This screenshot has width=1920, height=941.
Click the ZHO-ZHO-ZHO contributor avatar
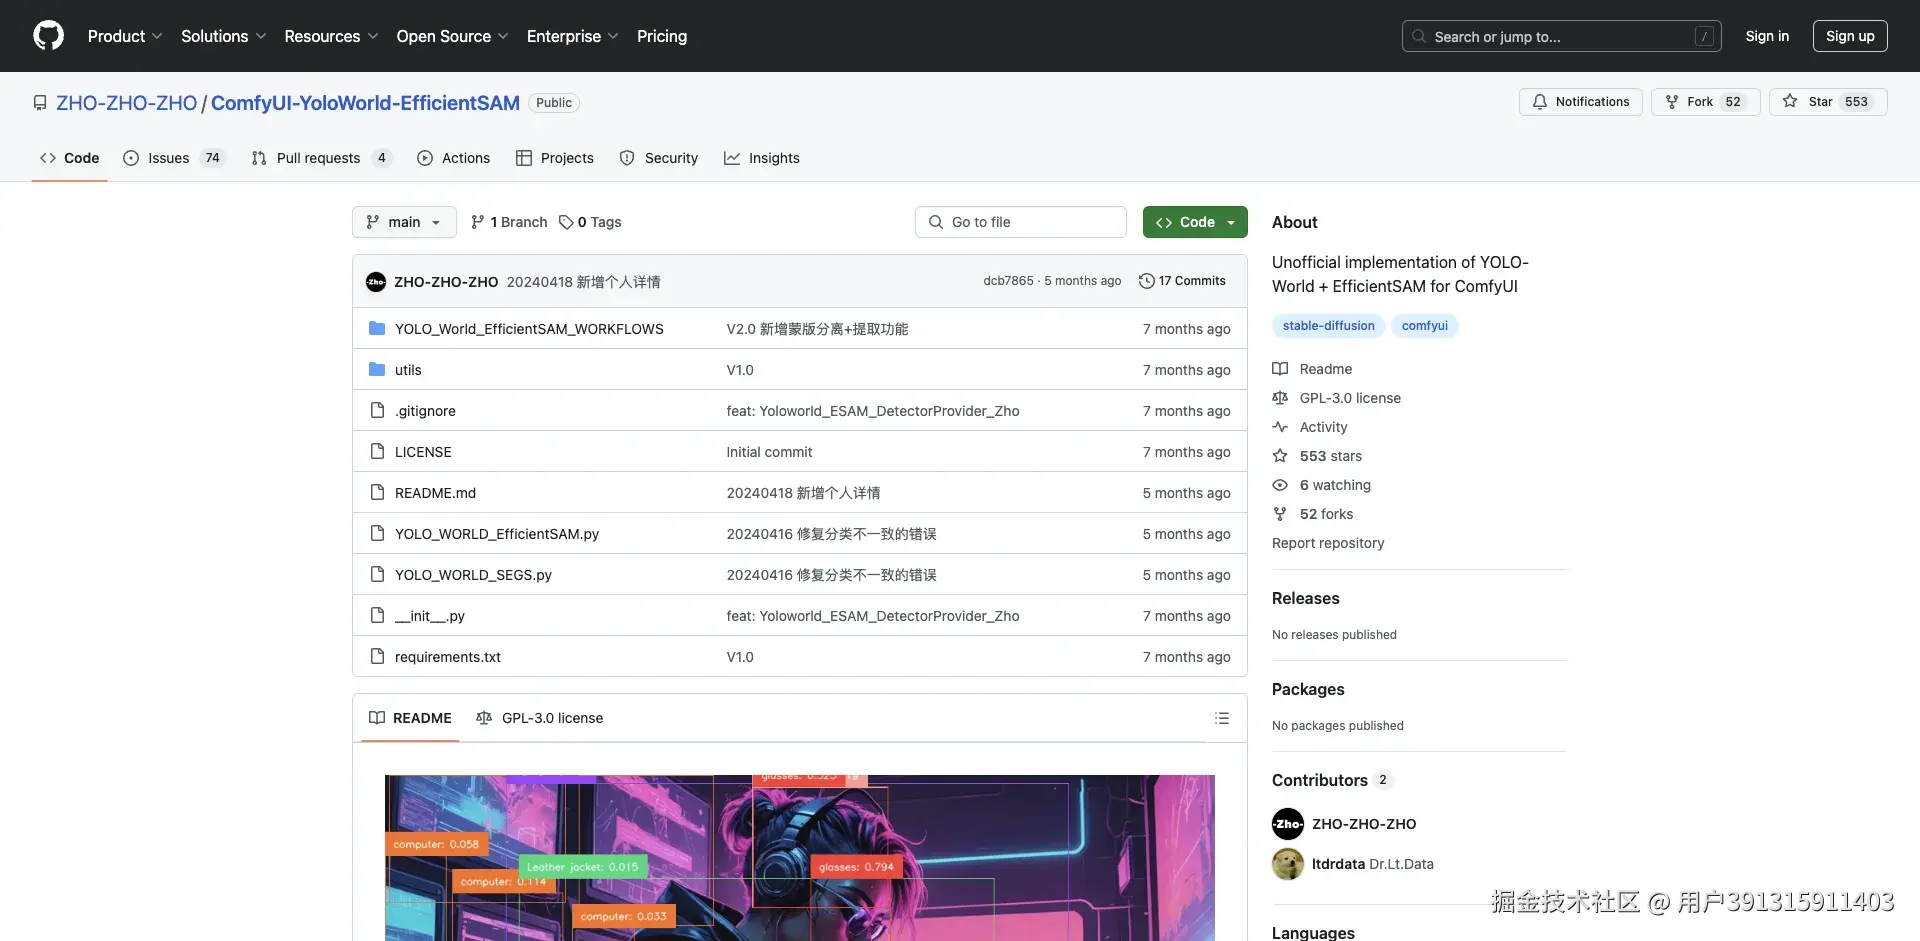[1288, 824]
